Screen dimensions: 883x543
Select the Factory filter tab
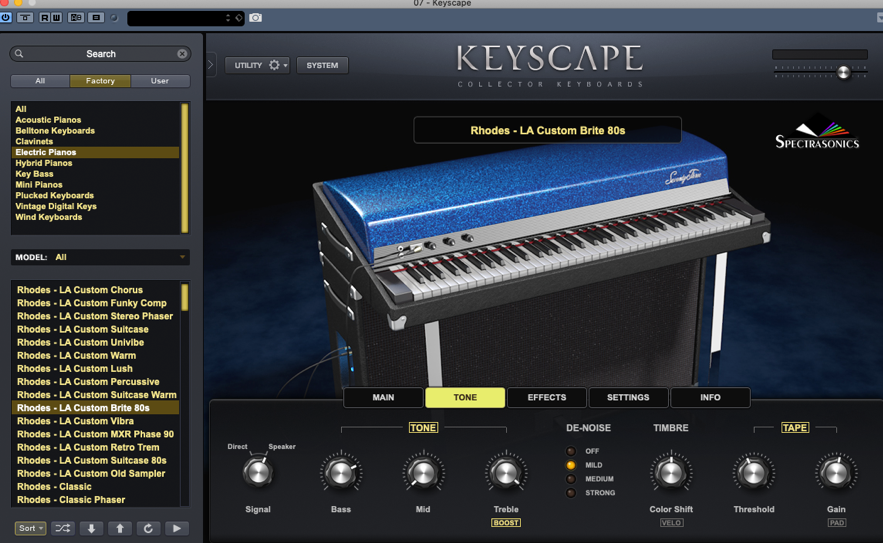coord(100,81)
